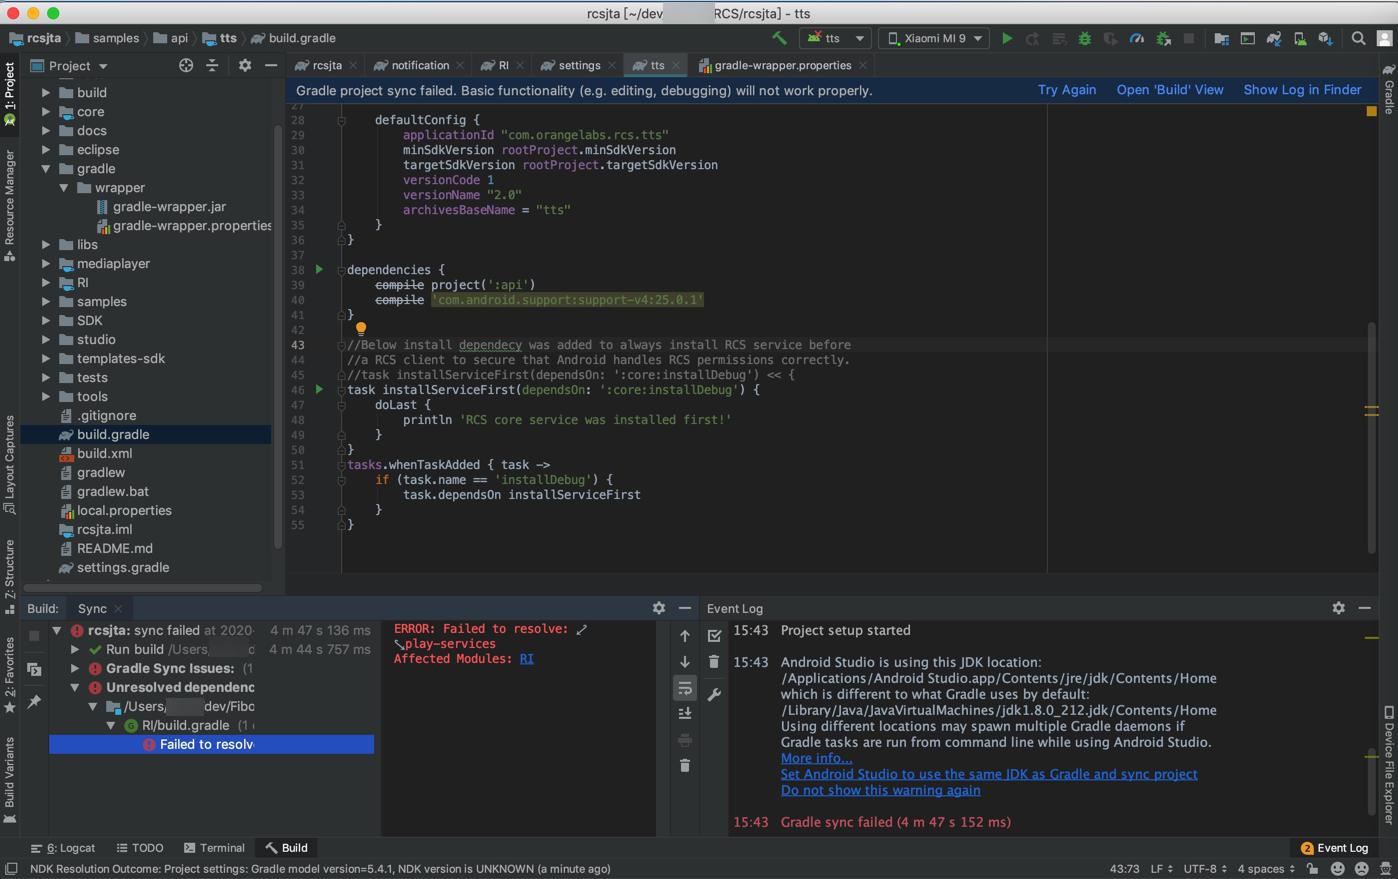This screenshot has height=879, width=1398.
Task: Toggle Resource Manager side panel
Action: pyautogui.click(x=10, y=206)
